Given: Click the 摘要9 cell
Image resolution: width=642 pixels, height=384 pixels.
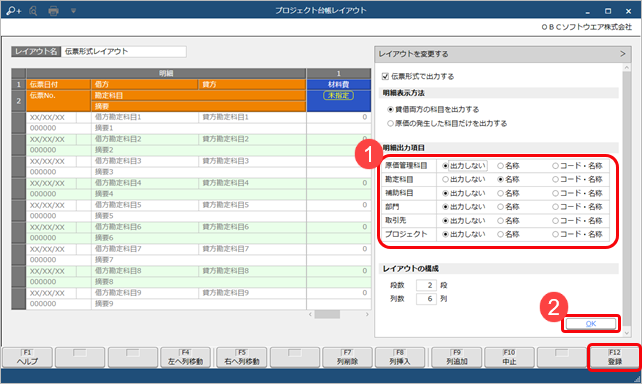Looking at the screenshot, I should pyautogui.click(x=198, y=304).
